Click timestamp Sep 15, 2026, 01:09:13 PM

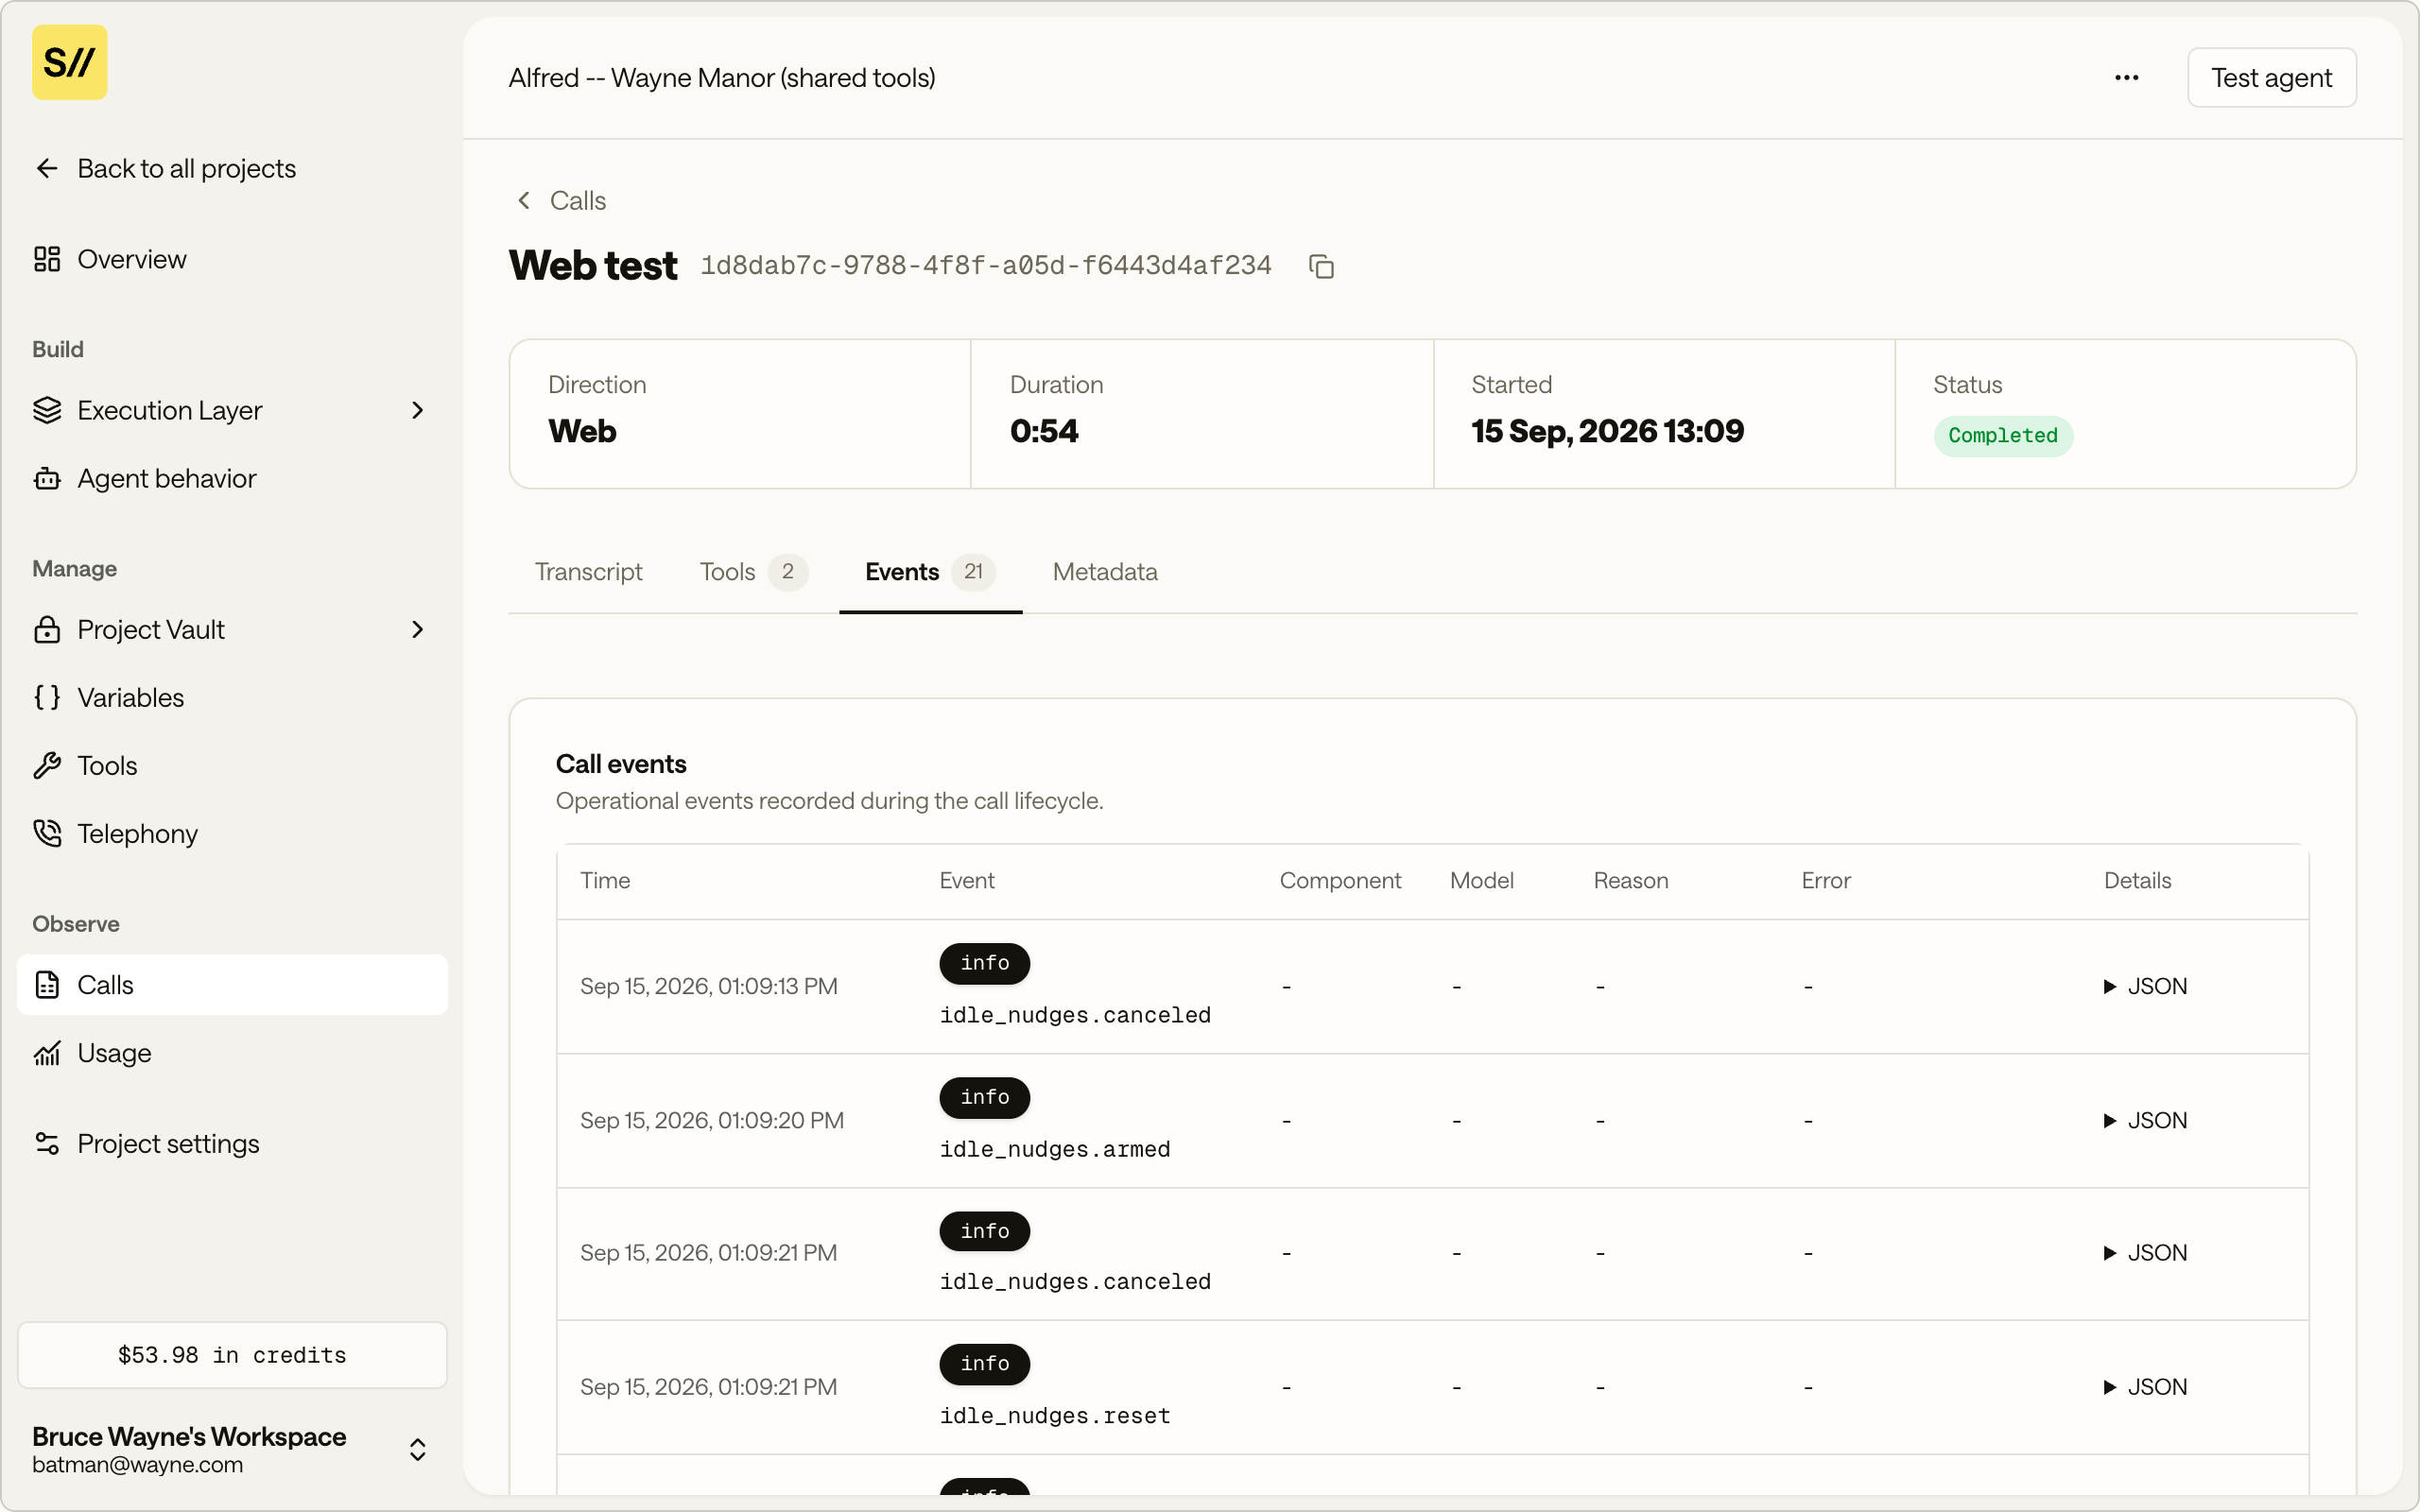coord(708,986)
